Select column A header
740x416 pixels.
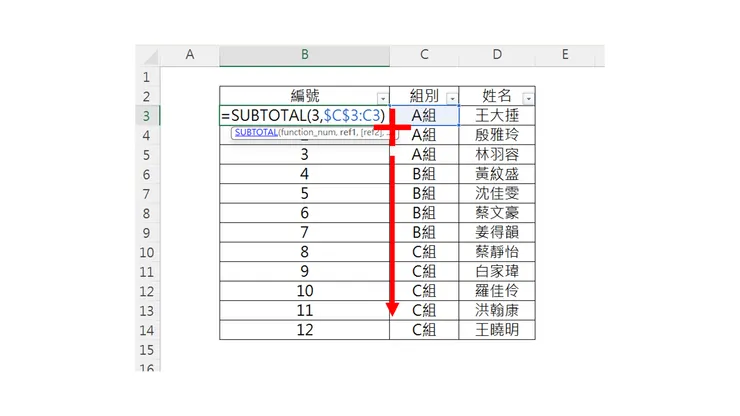[190, 55]
